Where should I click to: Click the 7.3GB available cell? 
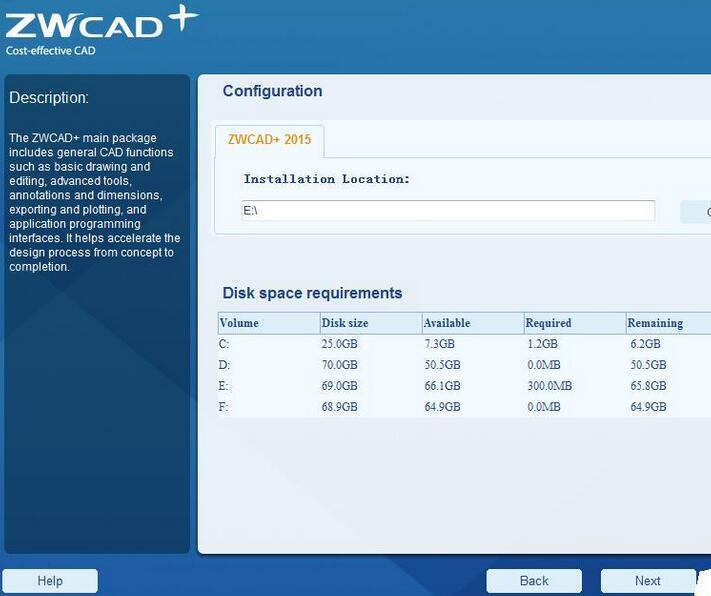tap(439, 344)
